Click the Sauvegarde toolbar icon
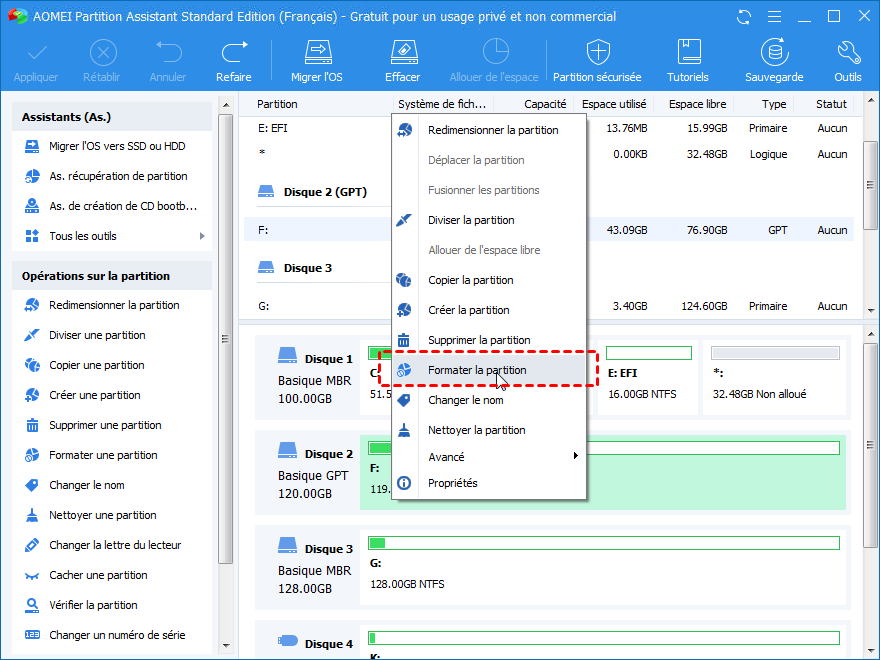The image size is (880, 660). [x=773, y=60]
